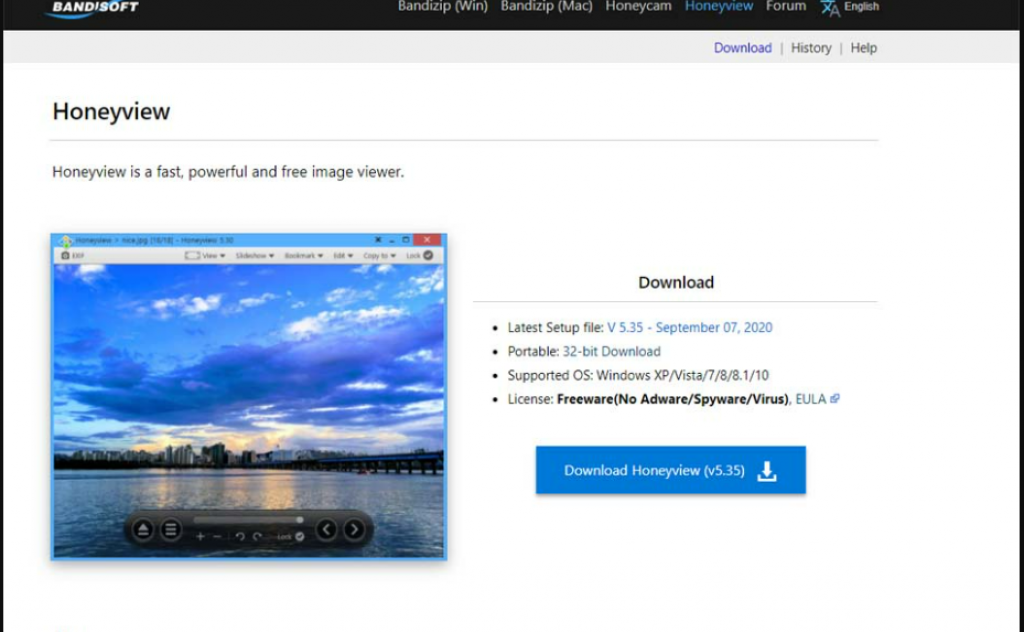Click the text 'Honeyview is a fast, powerful and free image viewer.'
1024x632 pixels.
click(x=228, y=172)
